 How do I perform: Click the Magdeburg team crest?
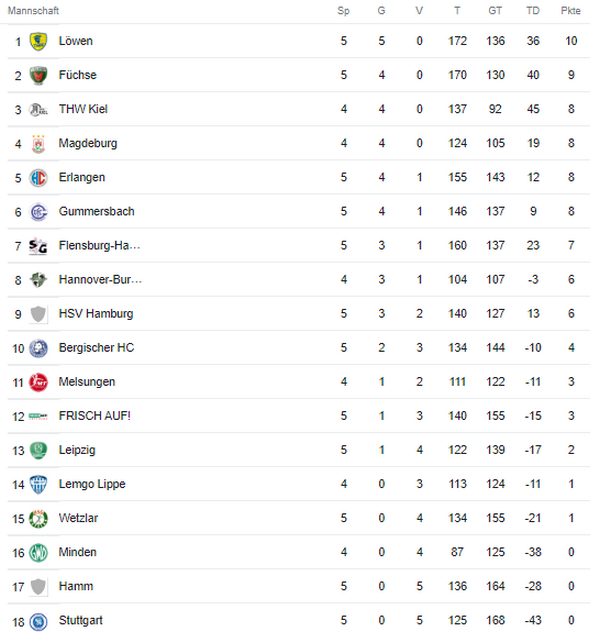click(38, 144)
